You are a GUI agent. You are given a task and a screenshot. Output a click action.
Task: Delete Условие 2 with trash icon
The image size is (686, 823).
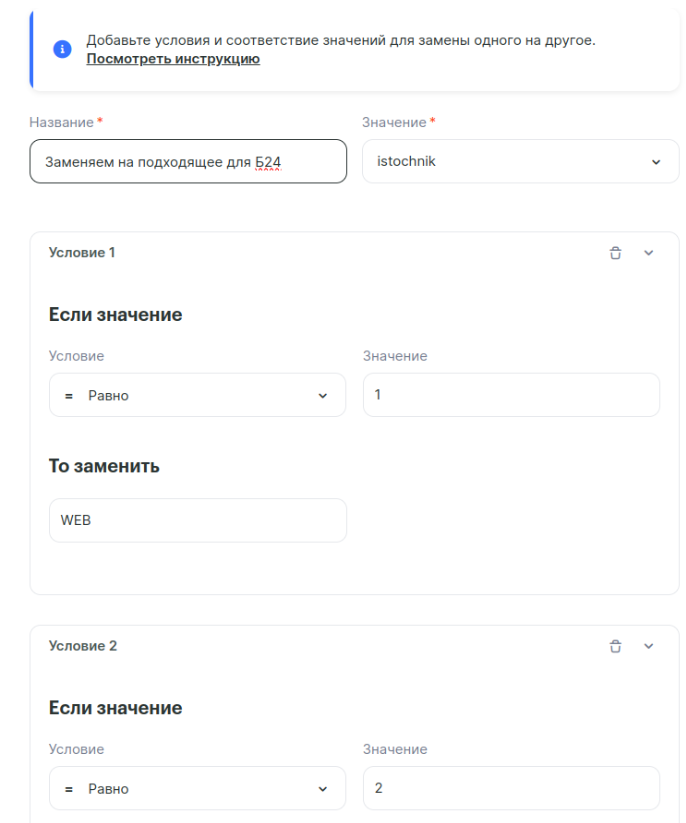click(x=615, y=646)
